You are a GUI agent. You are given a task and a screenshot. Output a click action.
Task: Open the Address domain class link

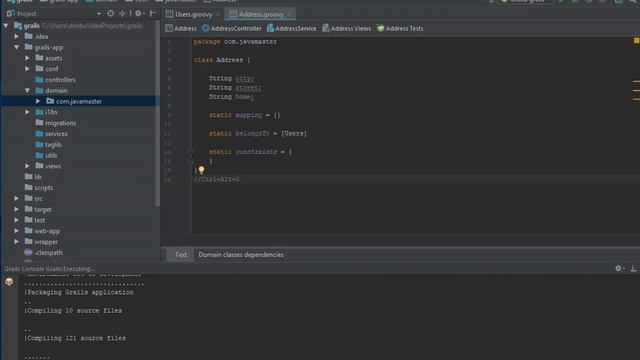click(181, 29)
